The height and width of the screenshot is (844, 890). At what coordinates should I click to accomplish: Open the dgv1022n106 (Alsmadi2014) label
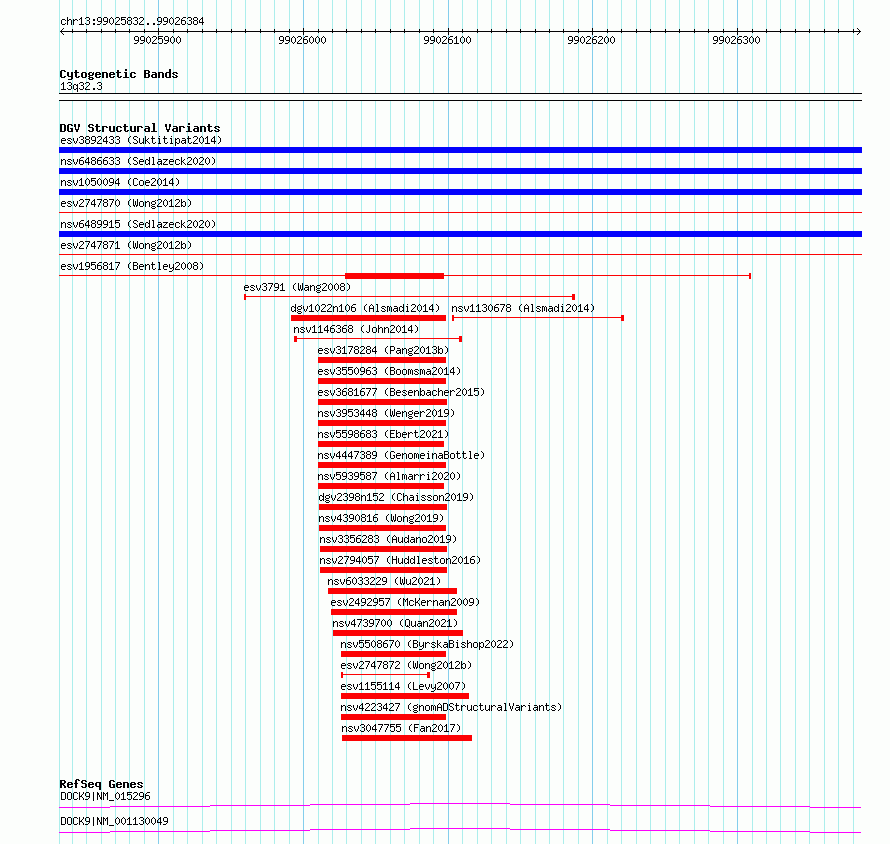click(x=365, y=308)
